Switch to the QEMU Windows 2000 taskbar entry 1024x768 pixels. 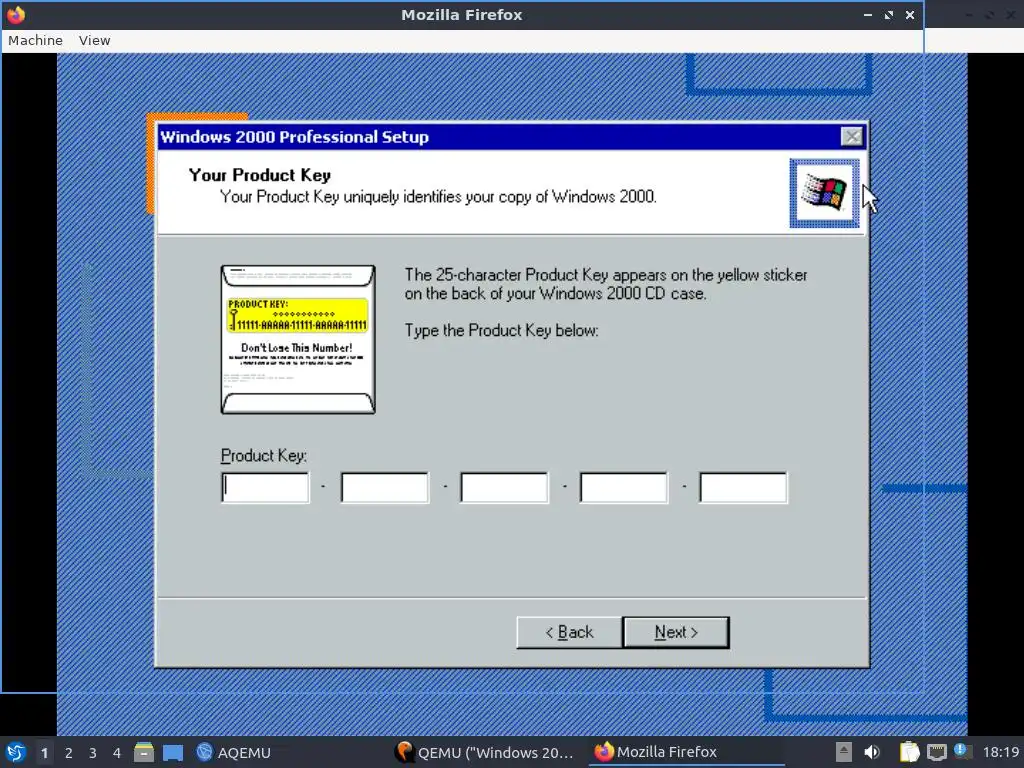click(x=485, y=752)
